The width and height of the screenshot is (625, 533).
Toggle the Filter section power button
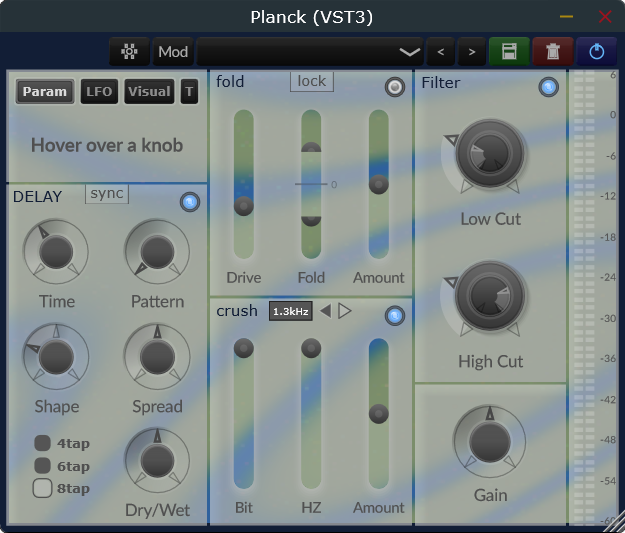click(x=548, y=87)
